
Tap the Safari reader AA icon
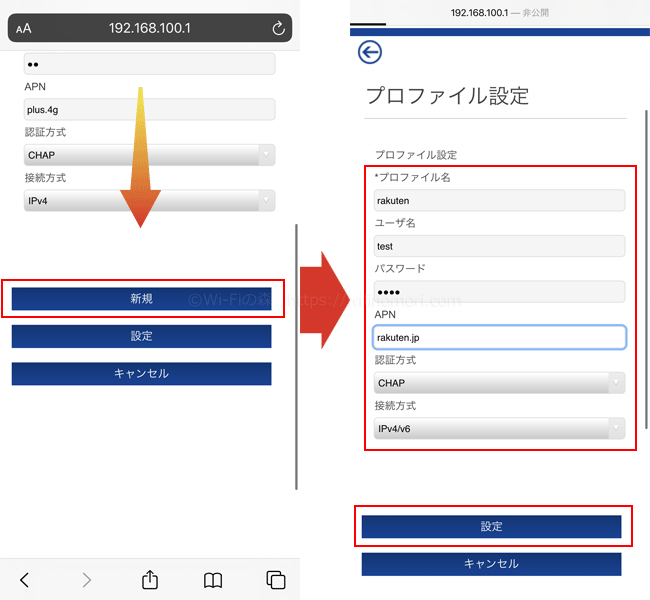click(24, 29)
